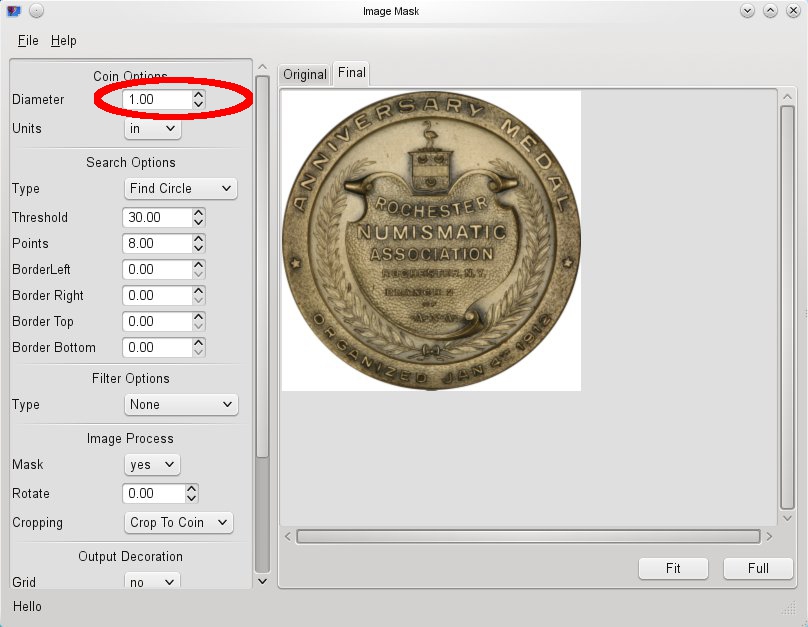Viewport: 808px width, 627px height.
Task: Click the Diameter value field
Action: click(157, 99)
